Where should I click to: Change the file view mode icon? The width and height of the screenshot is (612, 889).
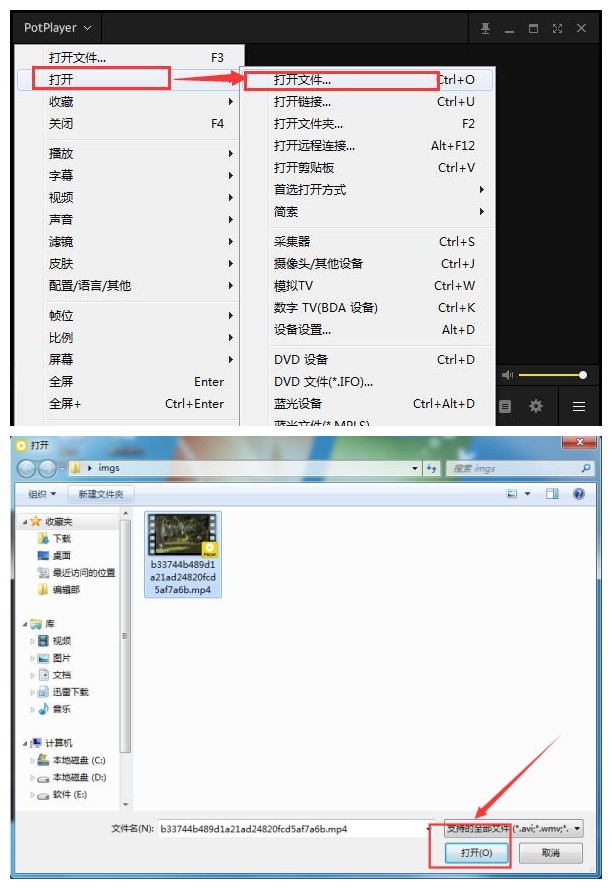512,494
